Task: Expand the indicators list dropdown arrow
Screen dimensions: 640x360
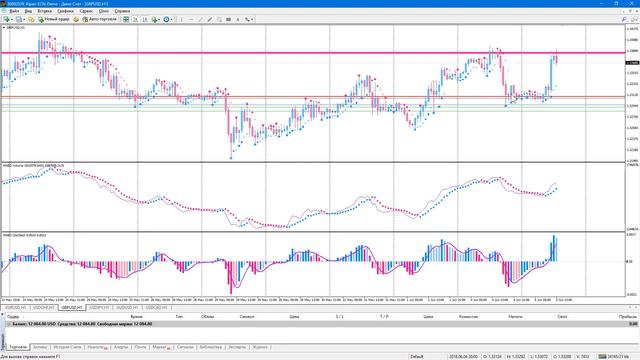Action: [x=159, y=19]
